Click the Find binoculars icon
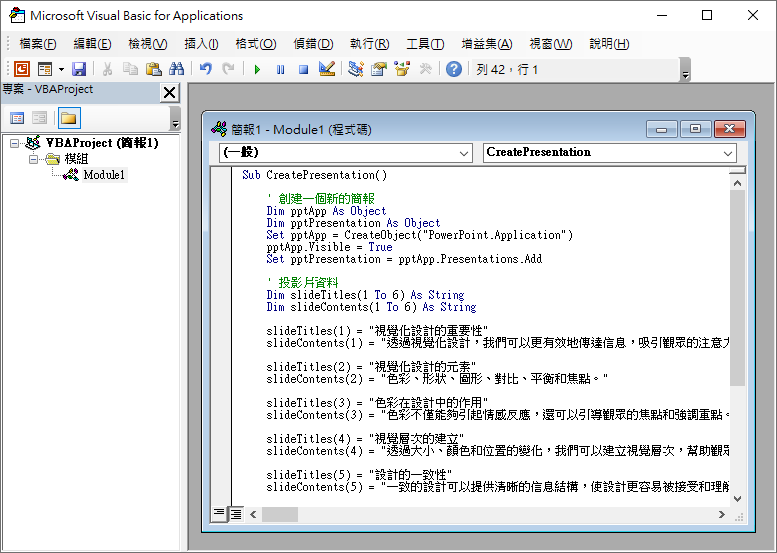 [176, 69]
